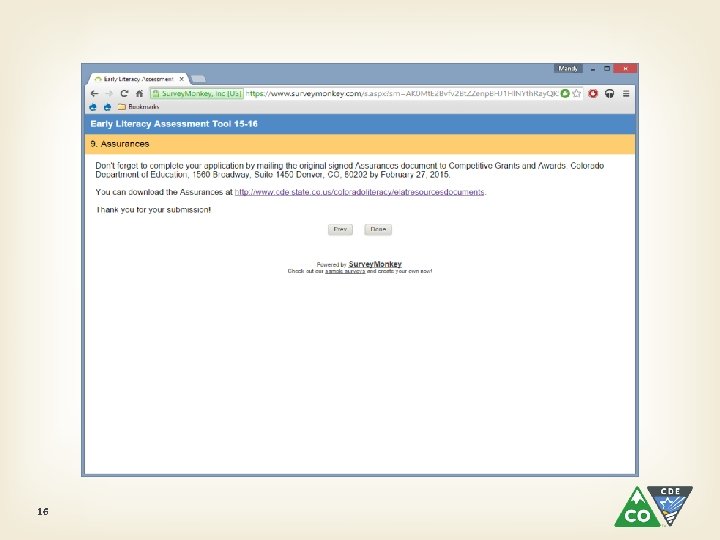
Task: Open the Chrome hamburger menu
Action: click(626, 94)
